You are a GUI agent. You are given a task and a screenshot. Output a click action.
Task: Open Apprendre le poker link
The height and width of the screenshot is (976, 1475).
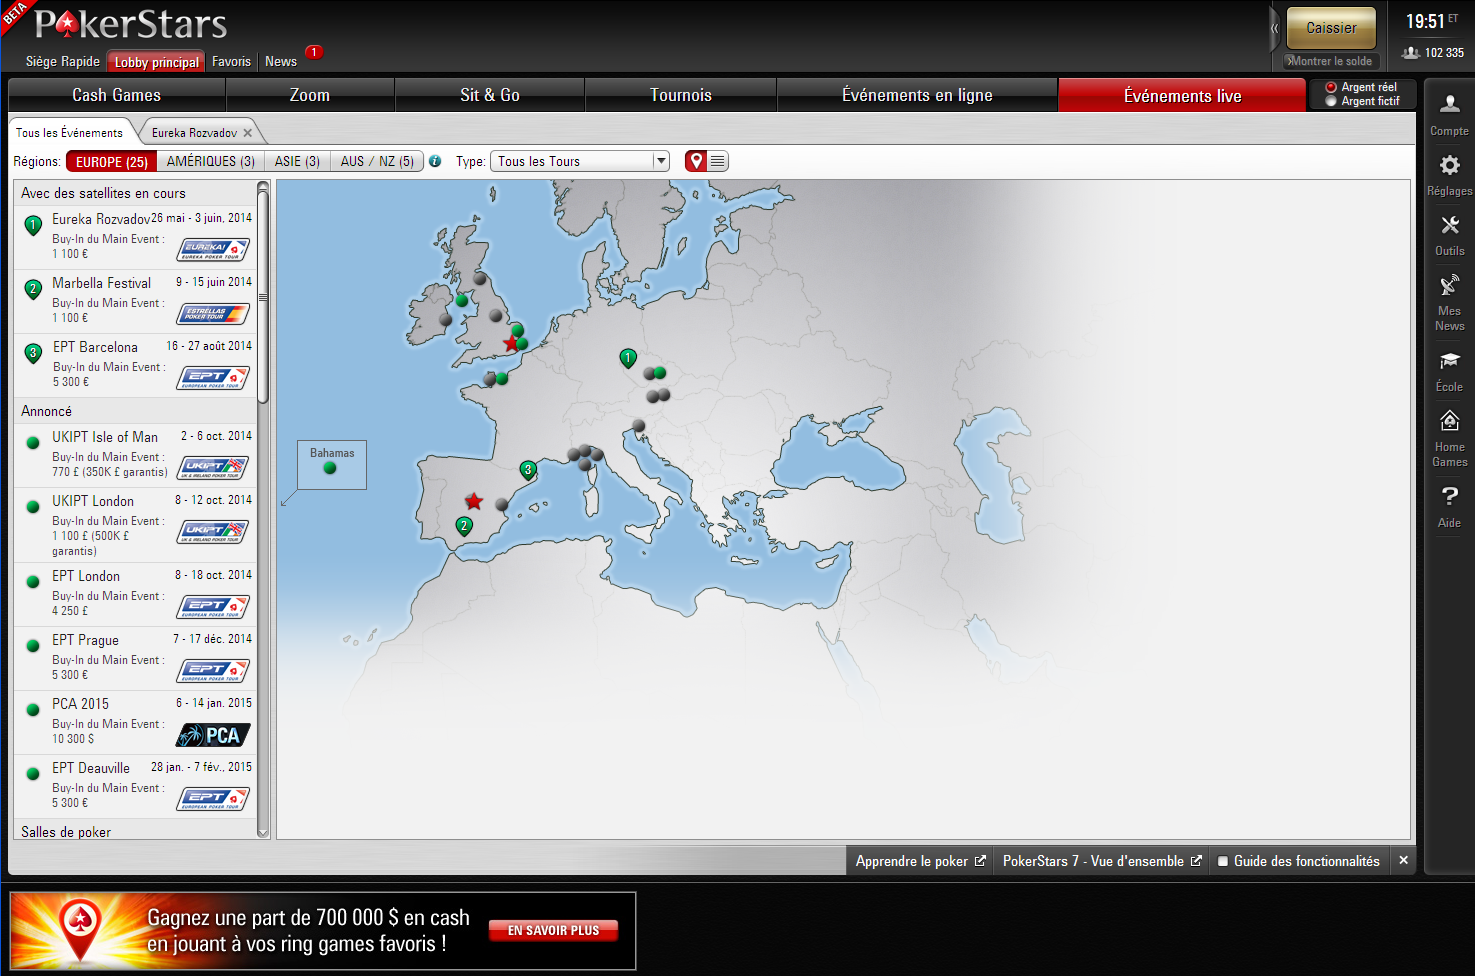tap(920, 861)
